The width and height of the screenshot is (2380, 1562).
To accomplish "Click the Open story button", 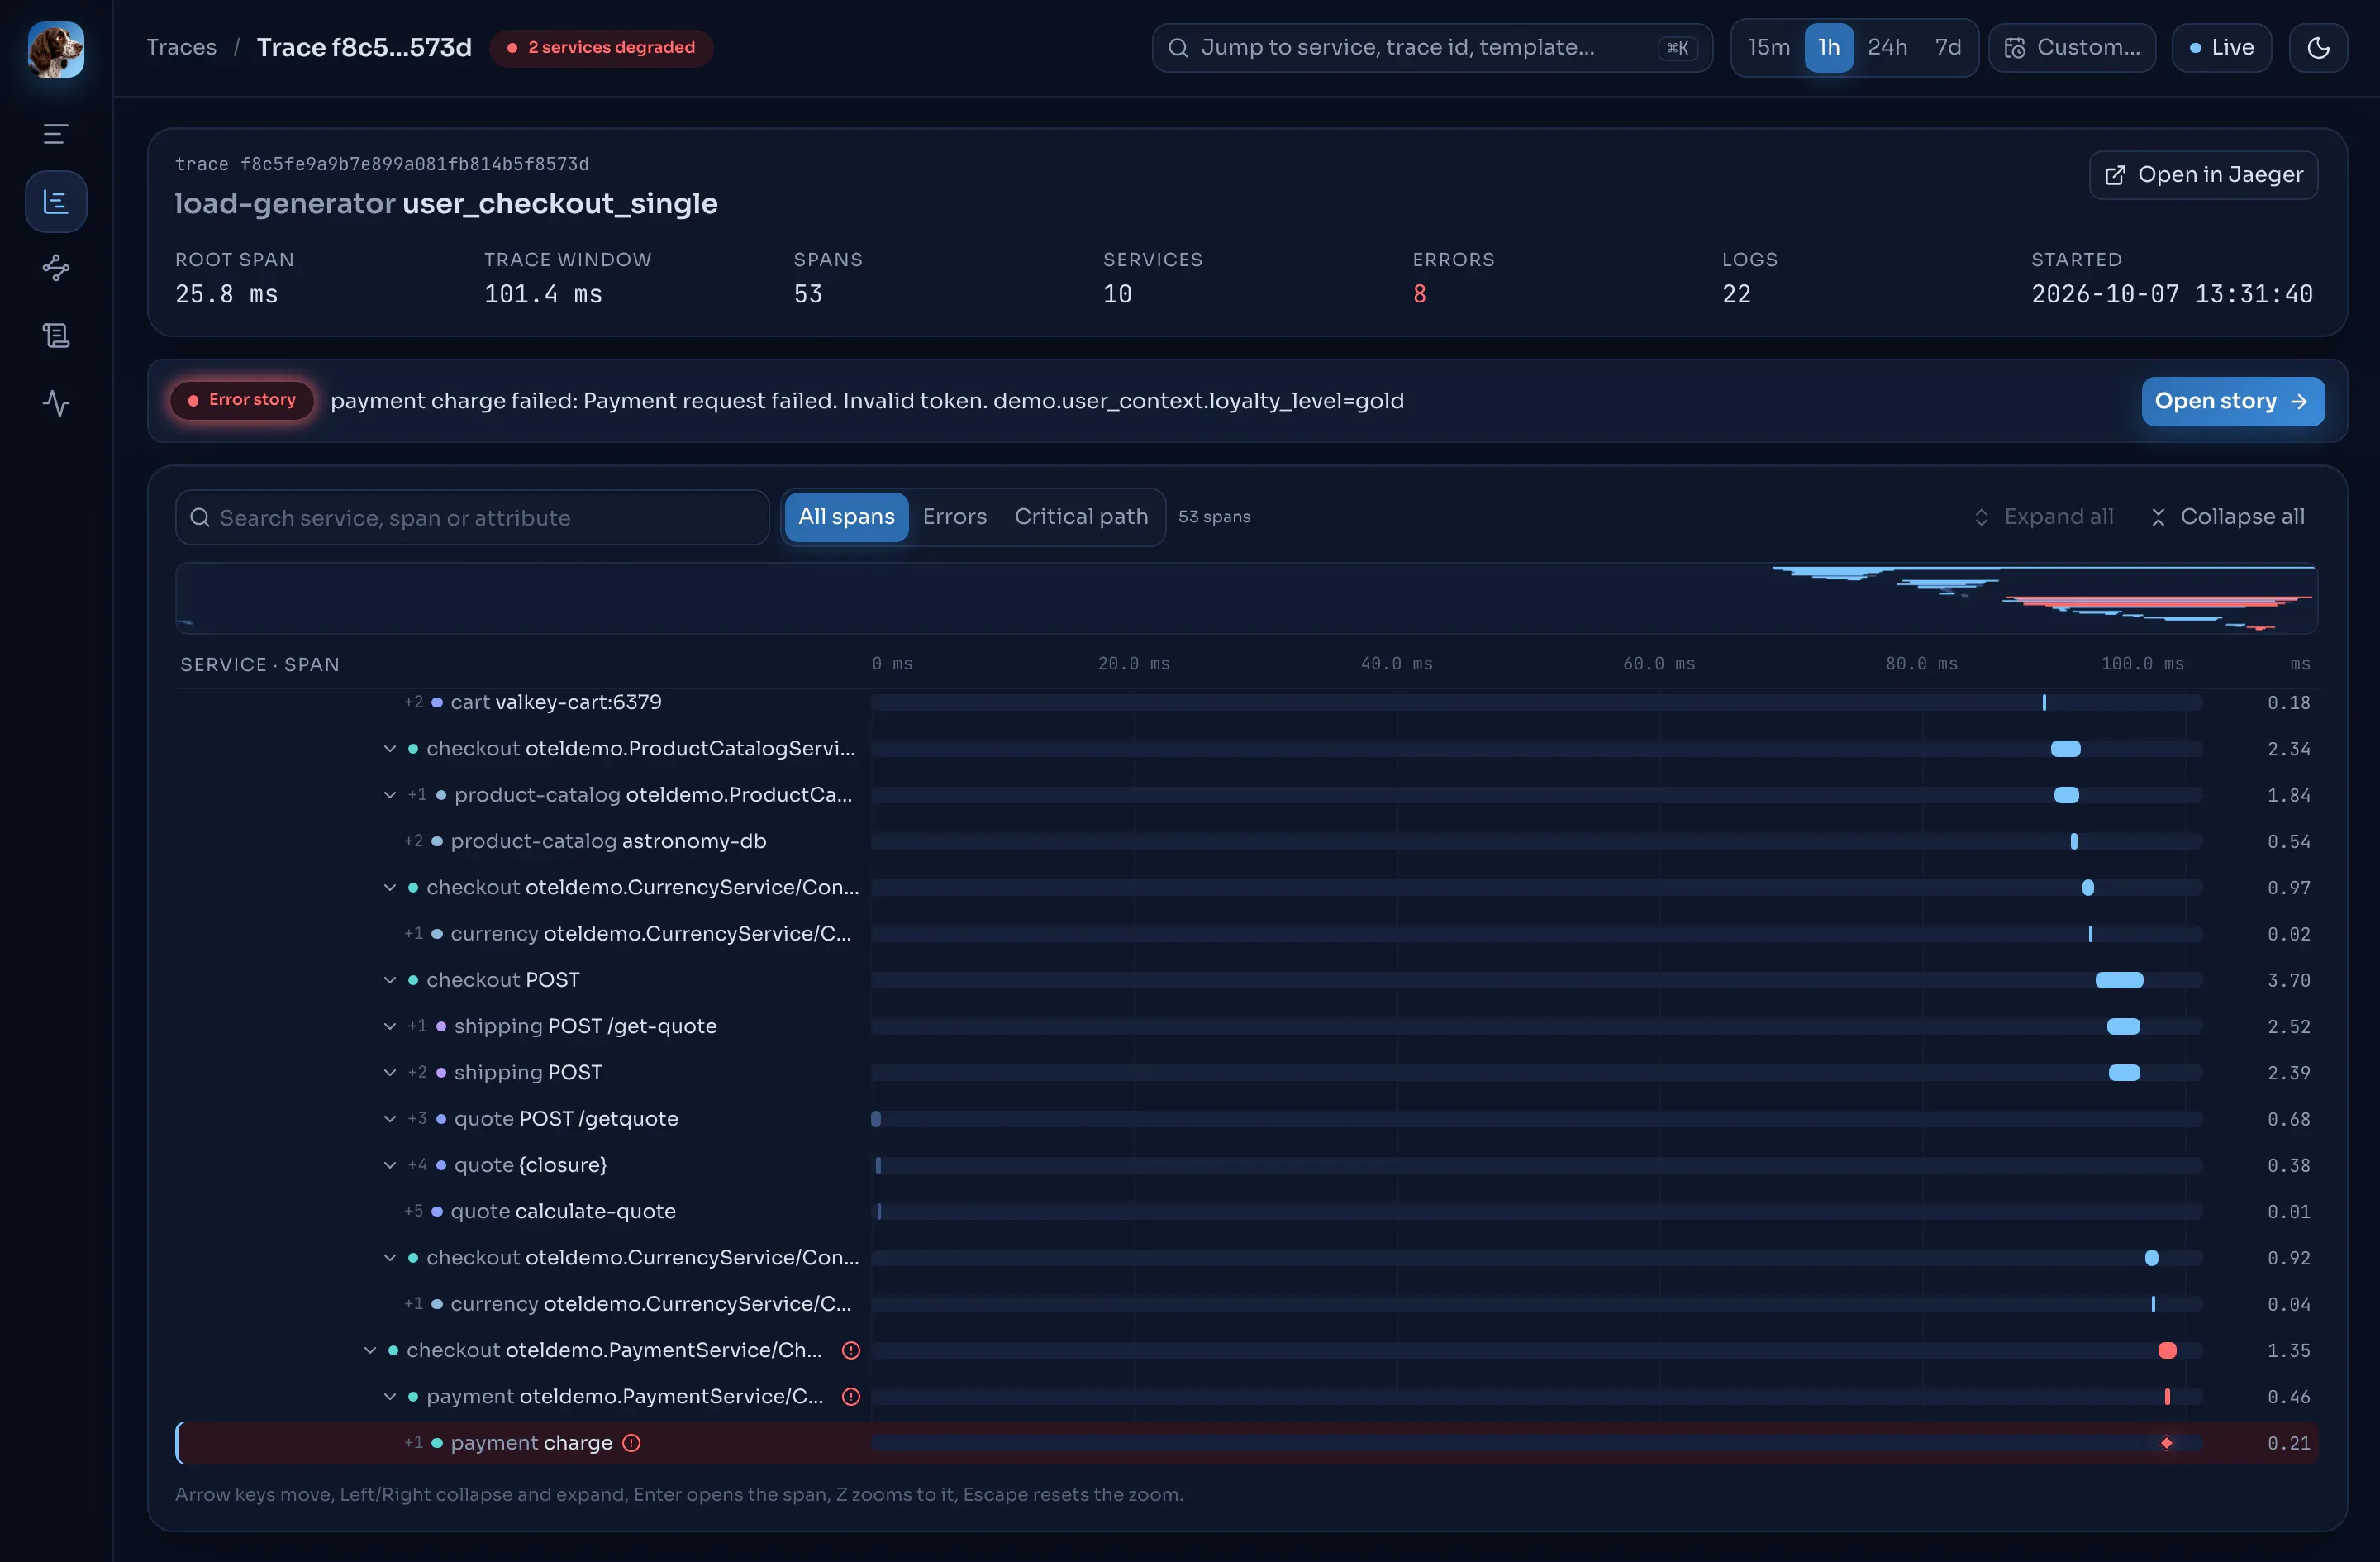I will [2232, 401].
